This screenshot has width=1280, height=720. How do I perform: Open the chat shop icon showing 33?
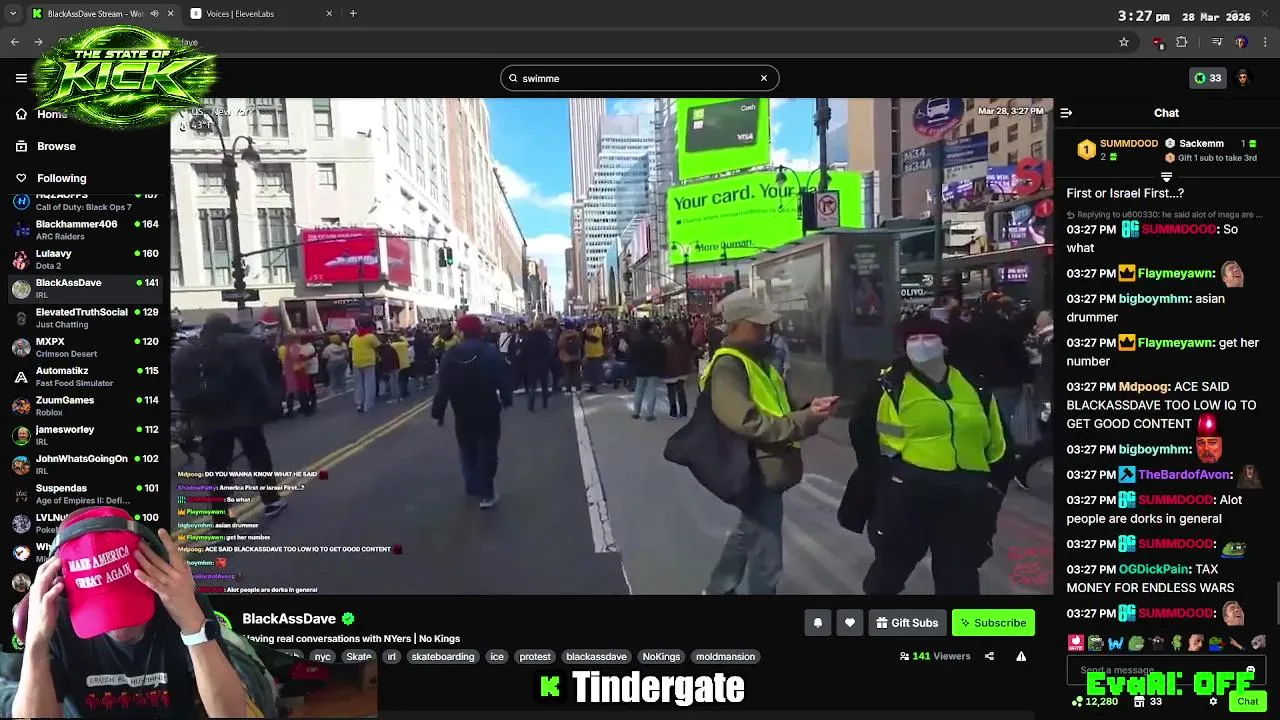tap(1147, 702)
